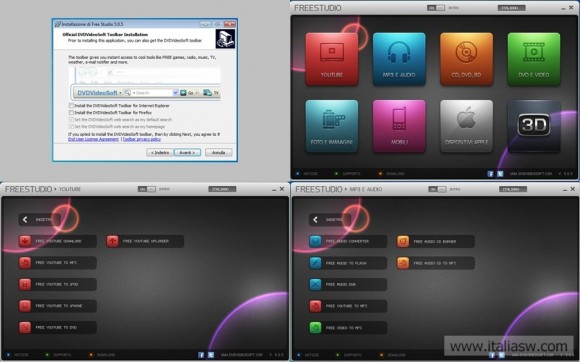Open the pink Mobili tile
This screenshot has width=580, height=362.
399,126
